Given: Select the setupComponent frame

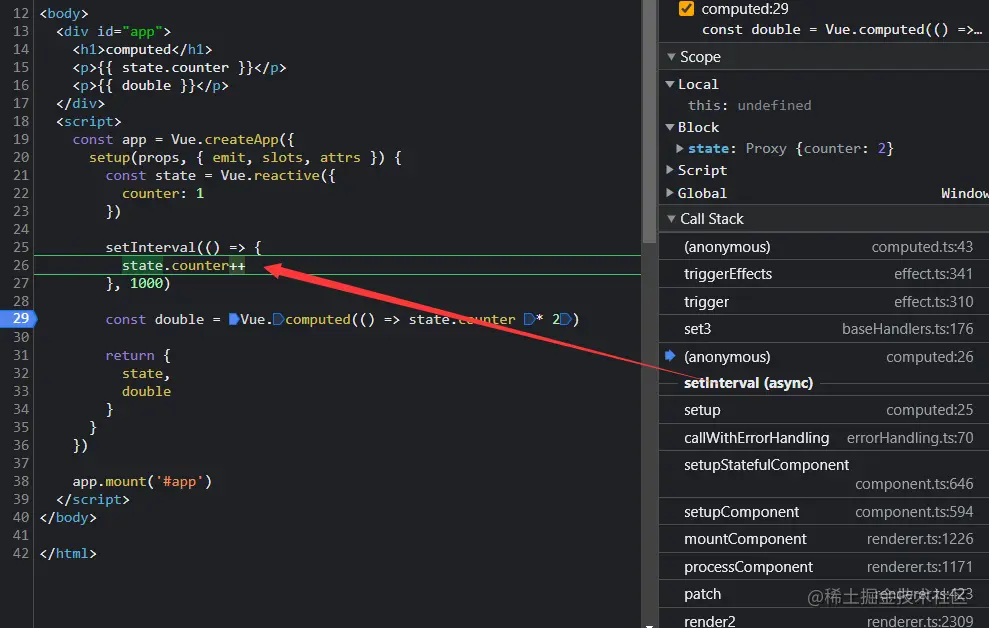Looking at the screenshot, I should tap(824, 511).
